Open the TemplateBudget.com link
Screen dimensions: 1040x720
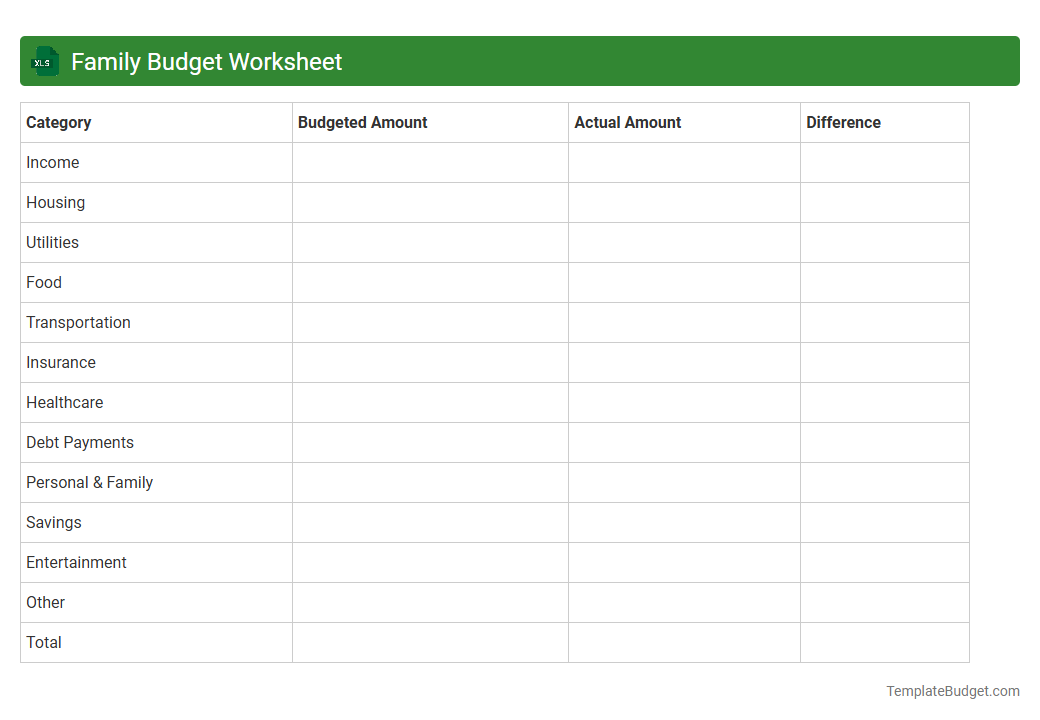[x=952, y=690]
